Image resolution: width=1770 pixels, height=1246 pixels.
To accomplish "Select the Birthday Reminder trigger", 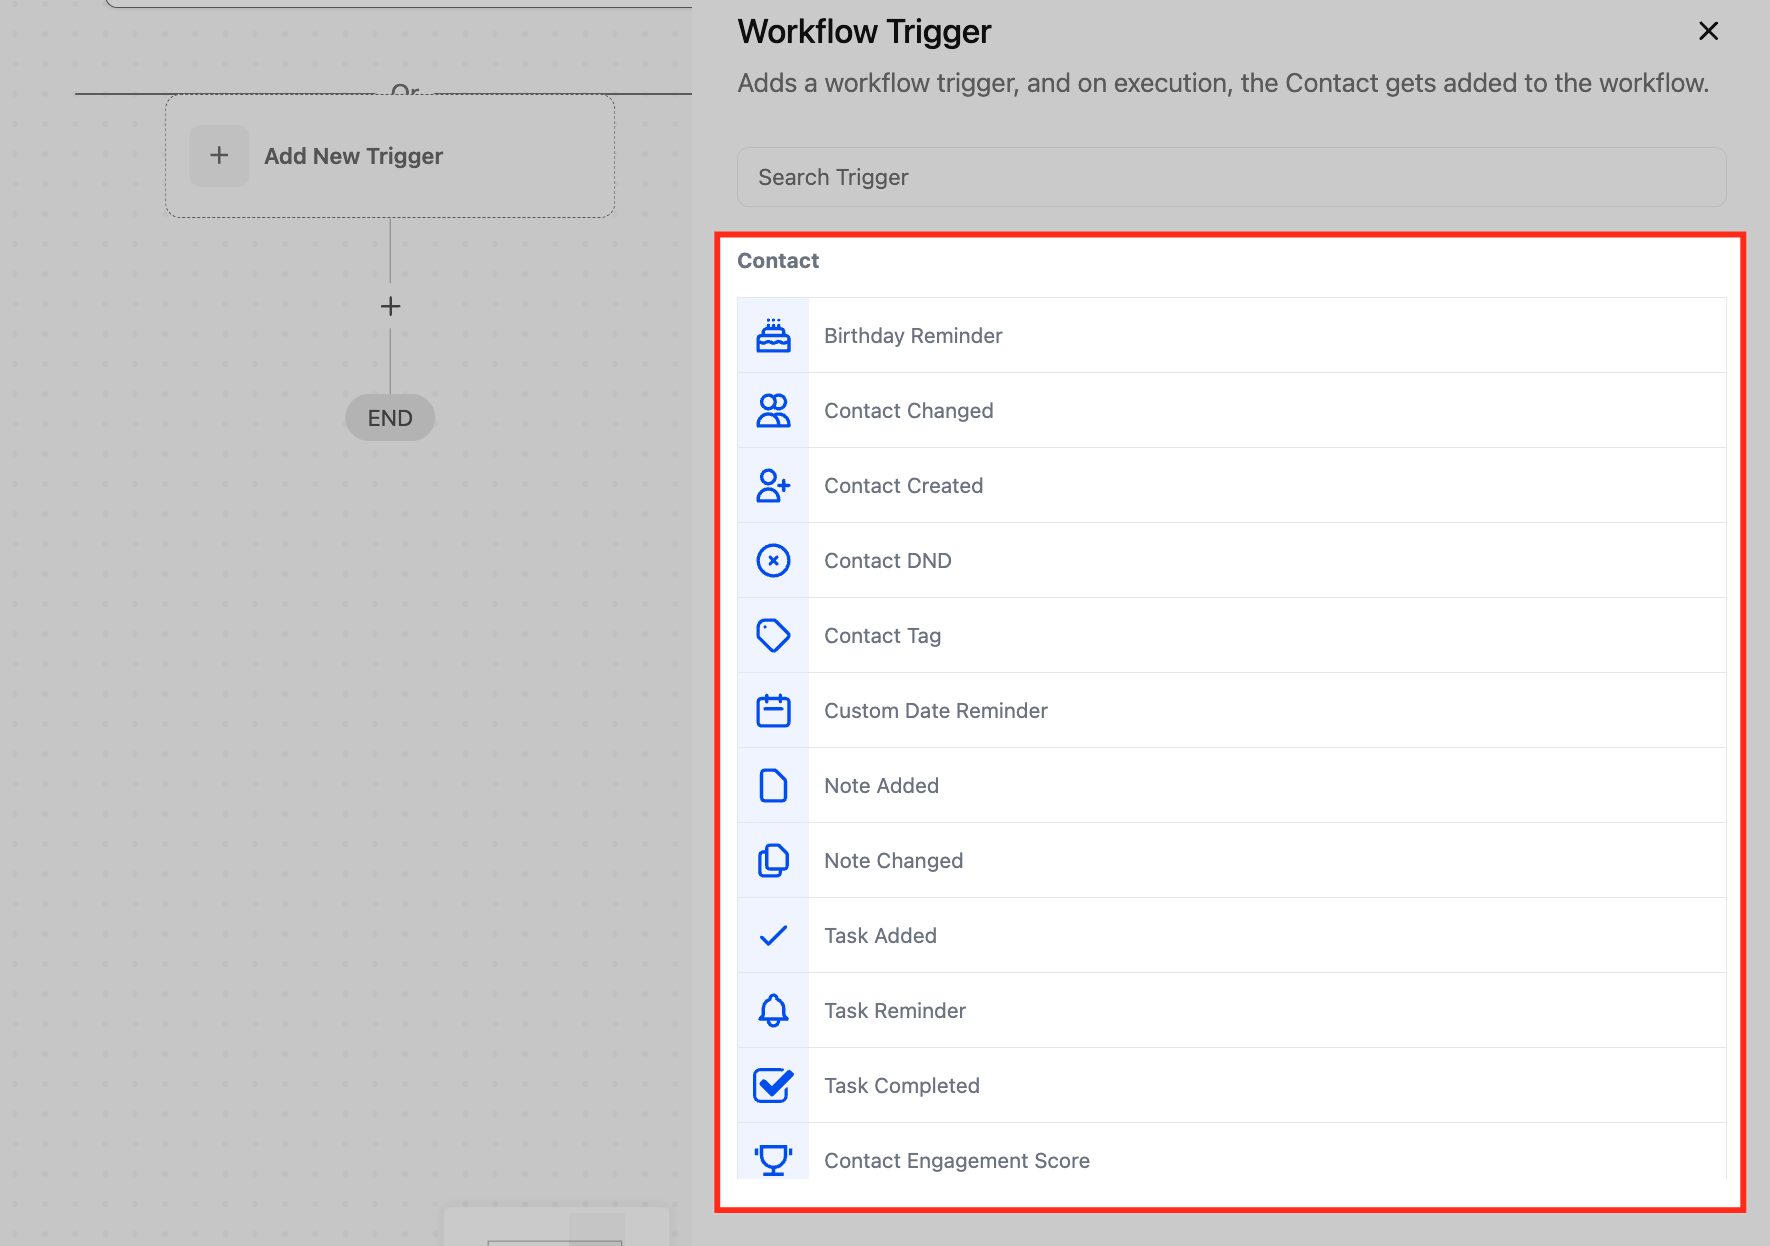I will click(1231, 336).
